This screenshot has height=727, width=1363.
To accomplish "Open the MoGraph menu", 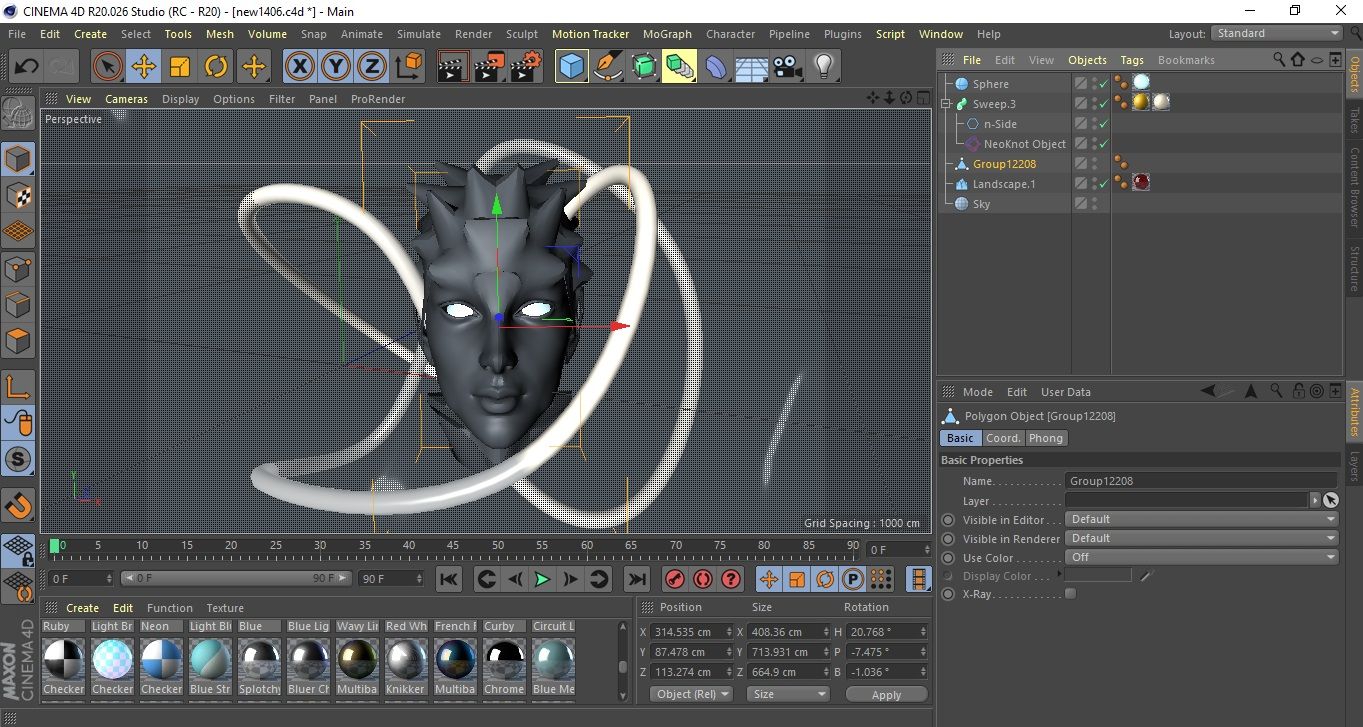I will [667, 34].
